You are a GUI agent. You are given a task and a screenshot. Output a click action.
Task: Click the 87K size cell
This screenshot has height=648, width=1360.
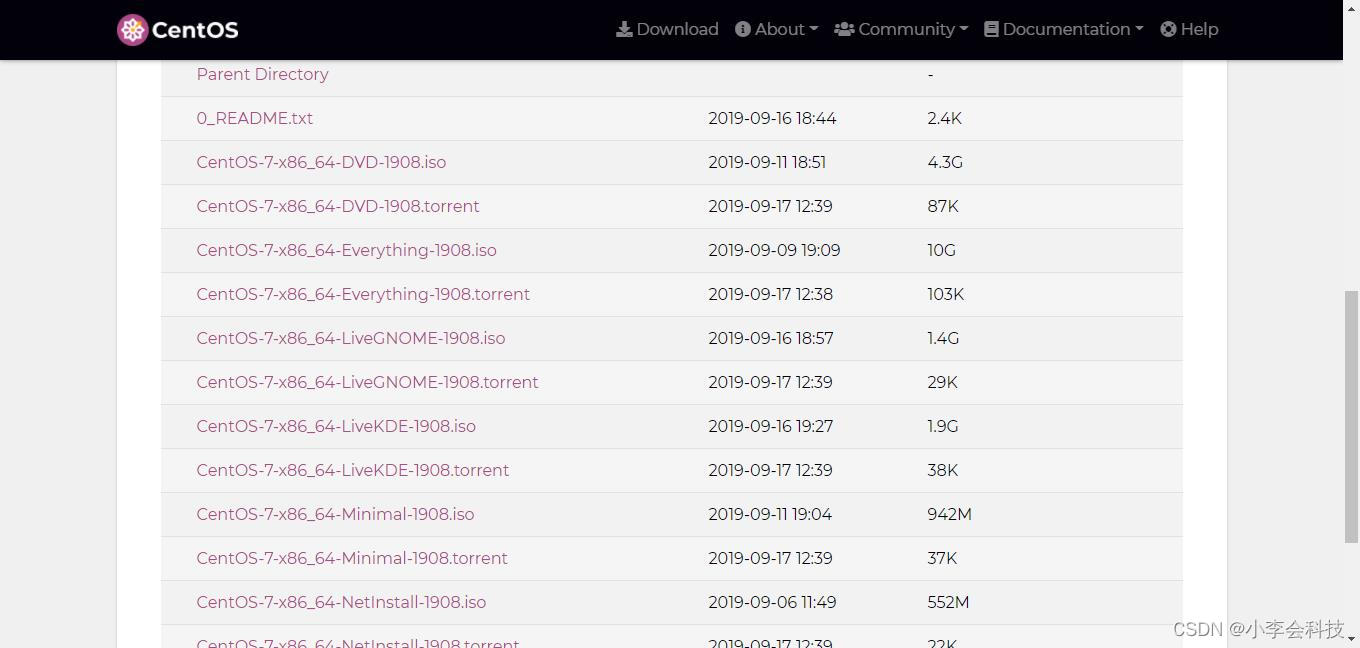[x=943, y=206]
